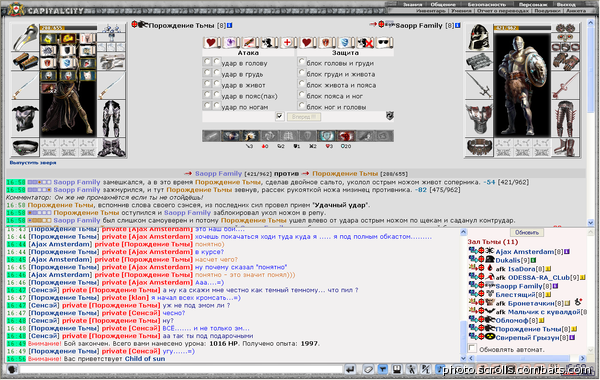Viewport: 600px width, 380px height.
Task: Click the grey shield icon beside Вперед
Action: tap(390, 116)
